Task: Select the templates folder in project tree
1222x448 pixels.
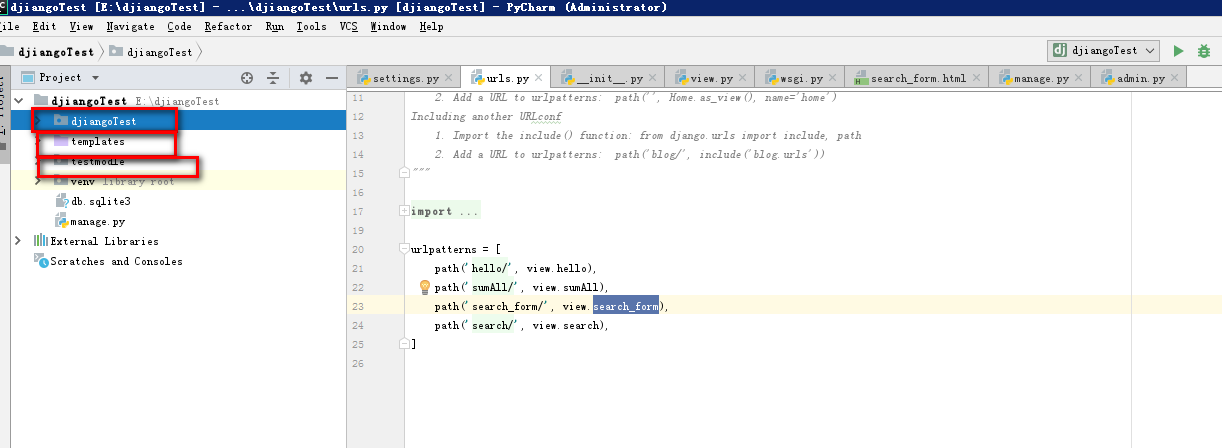Action: pyautogui.click(x=98, y=141)
